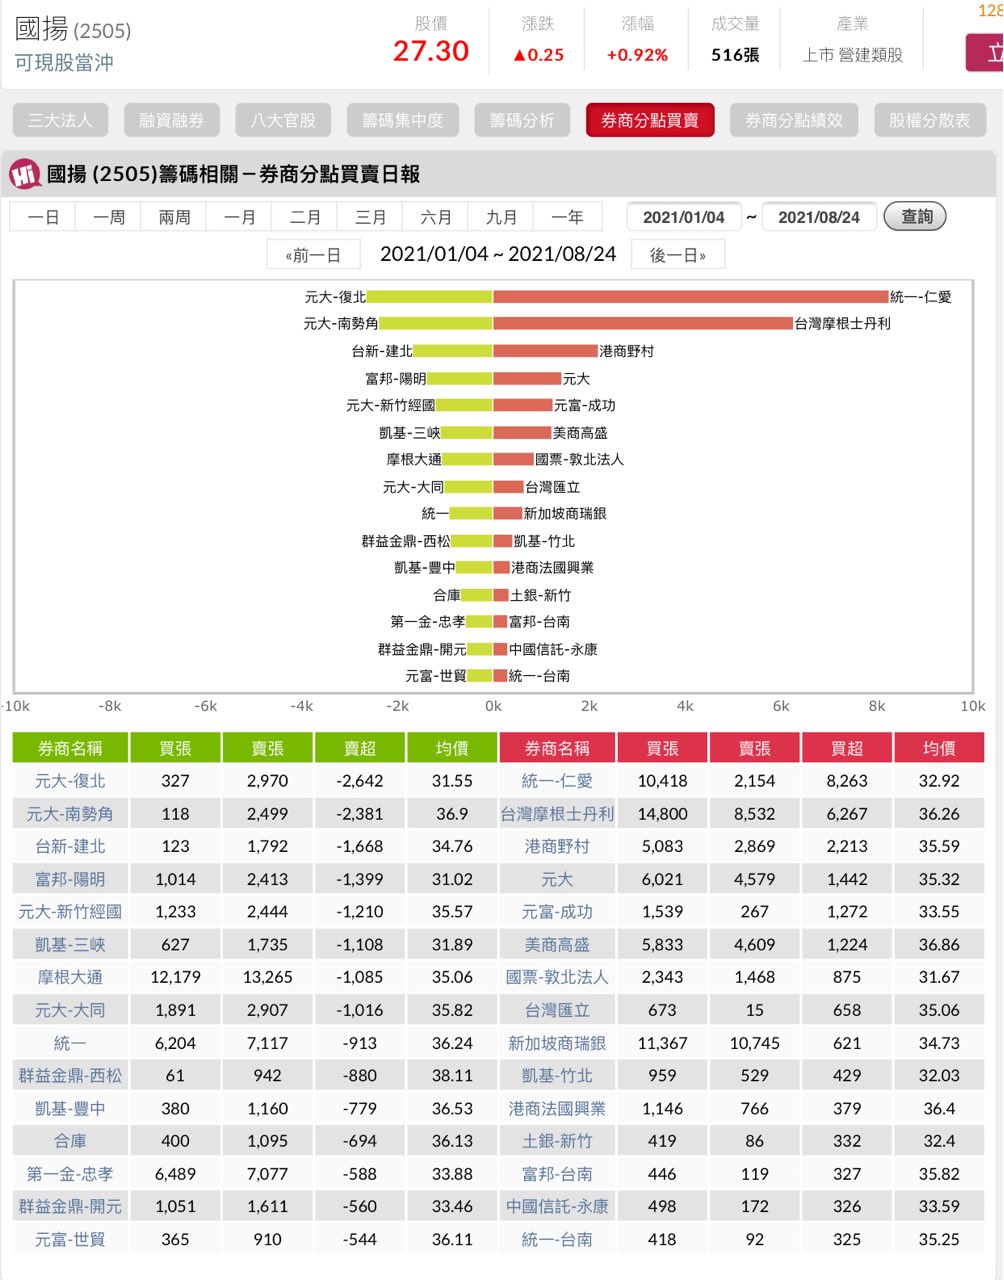Open the 籌碼集中度 tab
This screenshot has height=1280, width=1004.
[x=402, y=120]
